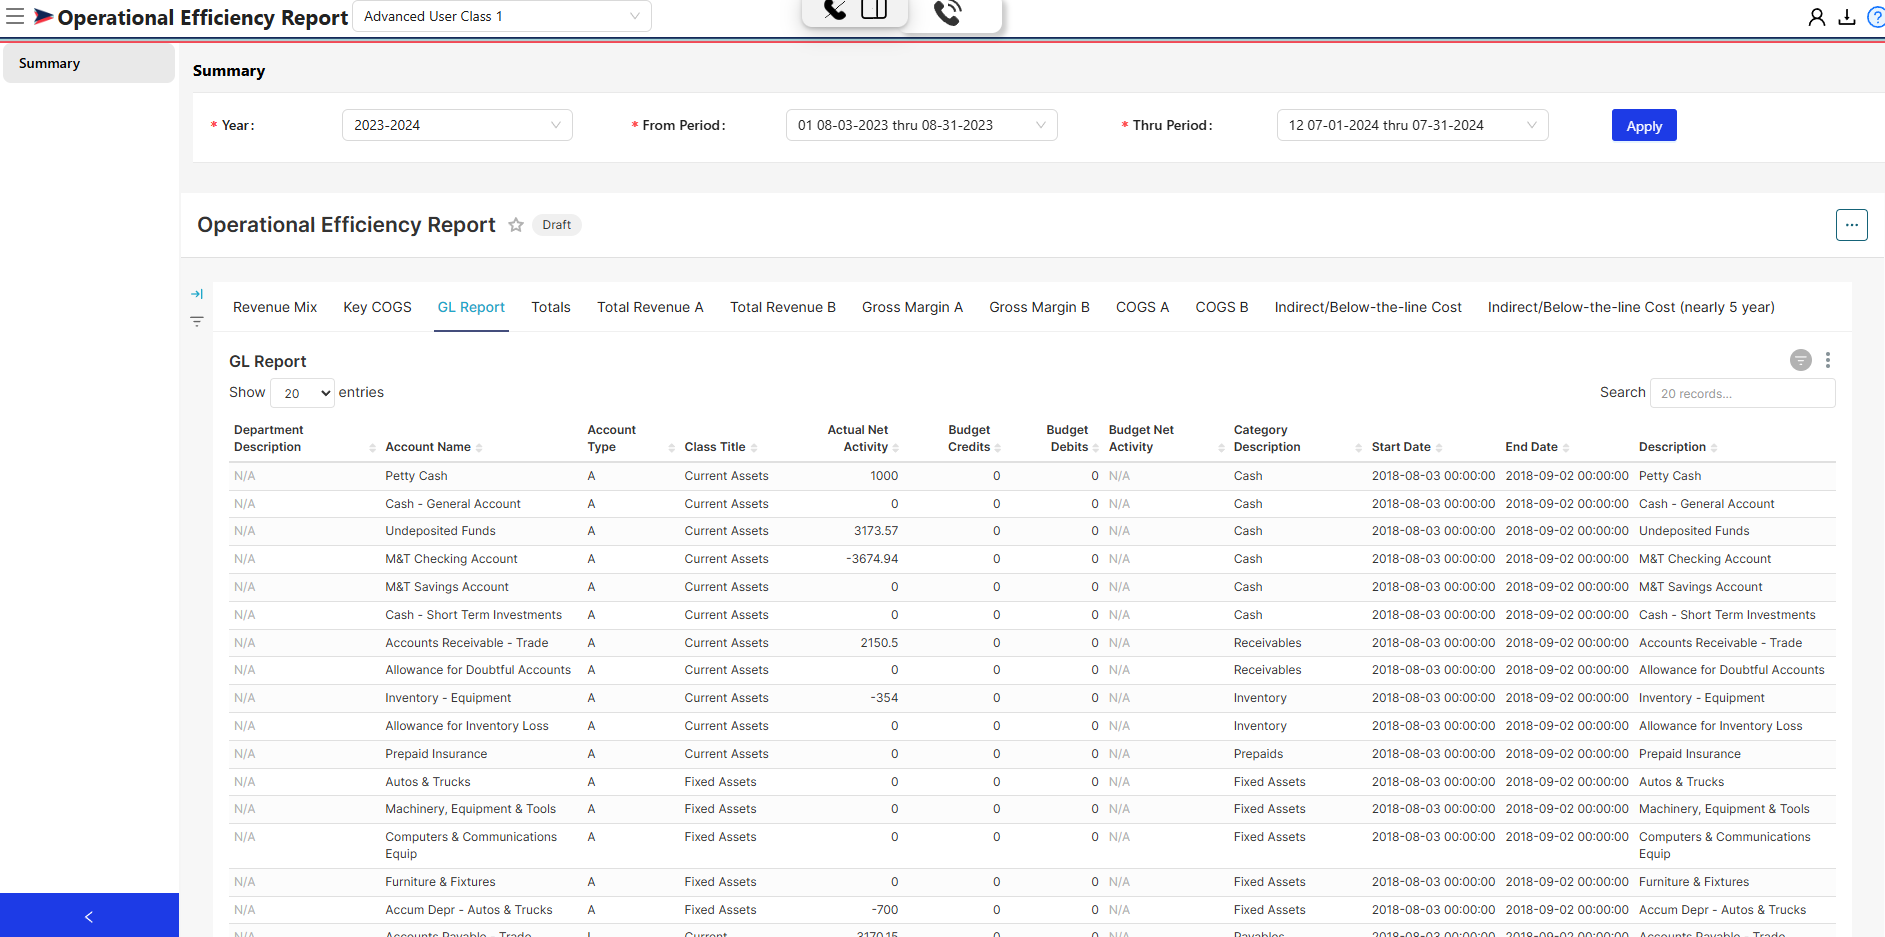This screenshot has height=937, width=1885.
Task: Click the app logo arrow icon
Action: [x=44, y=16]
